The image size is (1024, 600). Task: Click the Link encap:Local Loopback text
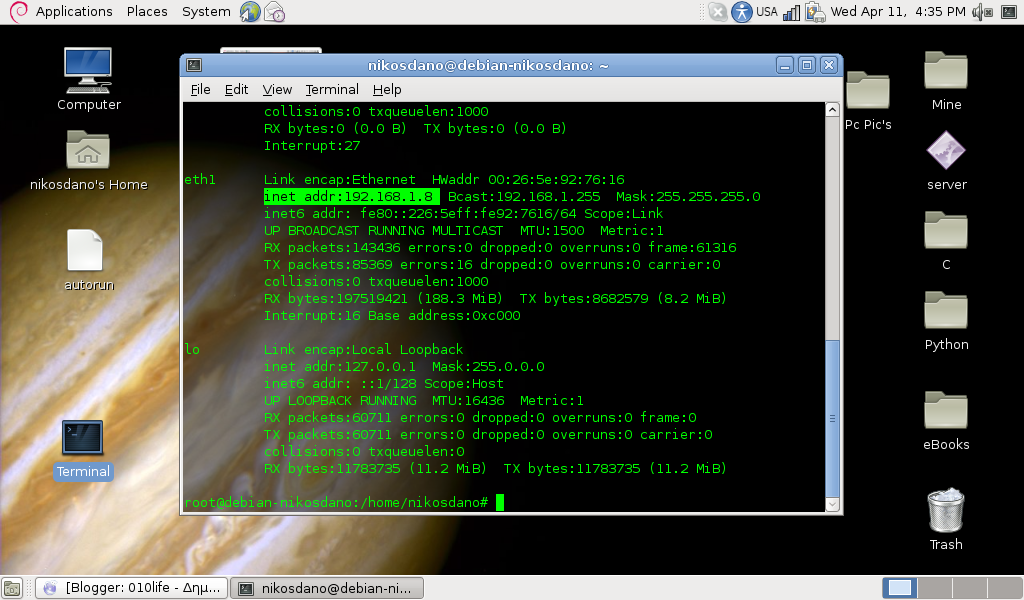363,349
